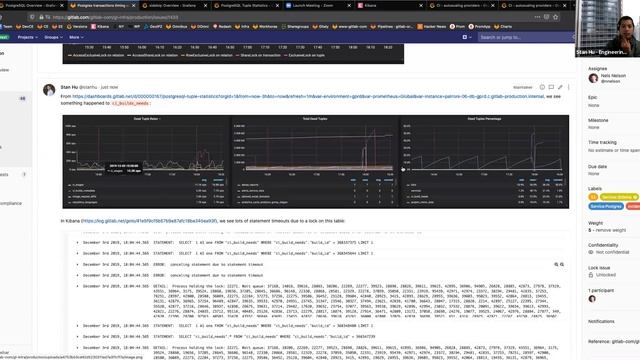This screenshot has height=360, width=640.
Task: Click Stan Hu's Zoom video thumbnail
Action: point(607,29)
